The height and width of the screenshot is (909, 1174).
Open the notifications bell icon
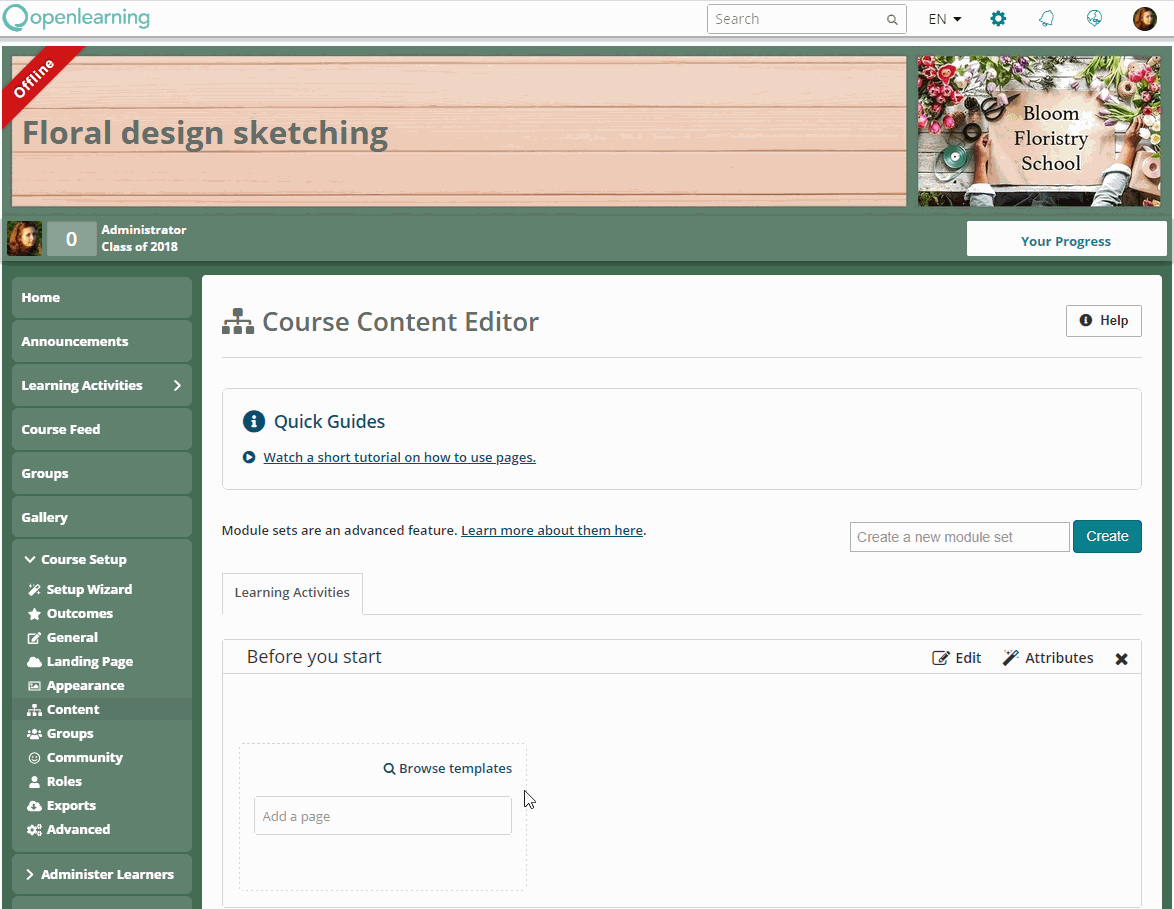(x=1046, y=18)
